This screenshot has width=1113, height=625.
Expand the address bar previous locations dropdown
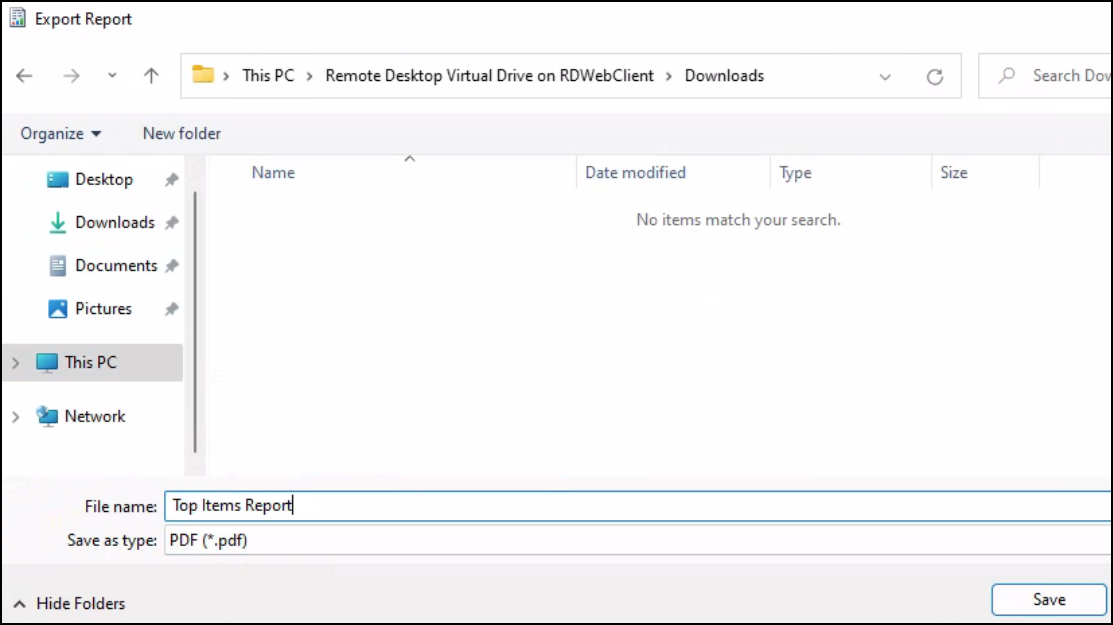click(885, 76)
